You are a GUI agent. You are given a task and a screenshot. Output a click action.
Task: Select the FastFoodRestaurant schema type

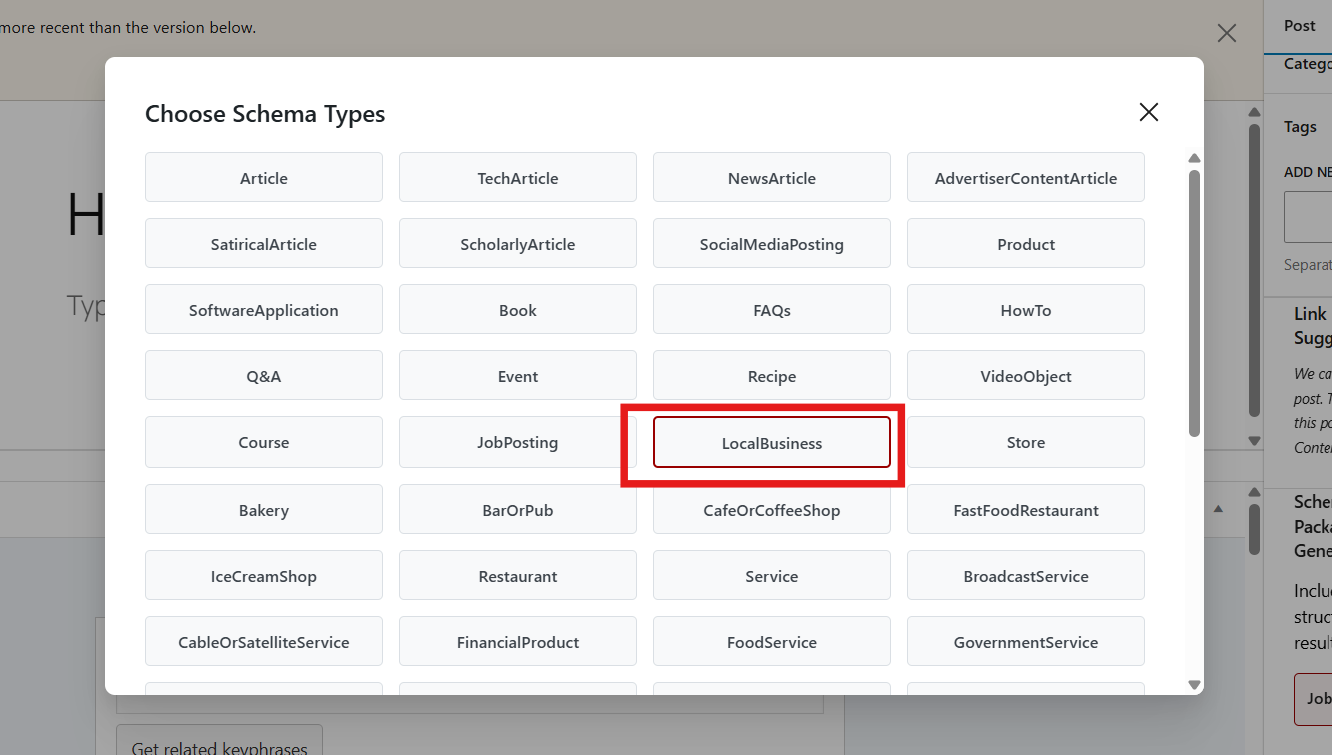coord(1026,510)
